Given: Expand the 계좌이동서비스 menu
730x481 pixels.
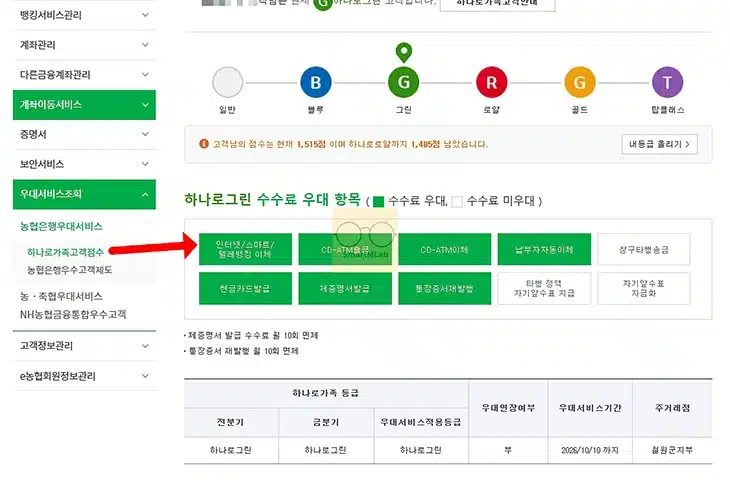Looking at the screenshot, I should click(x=84, y=105).
